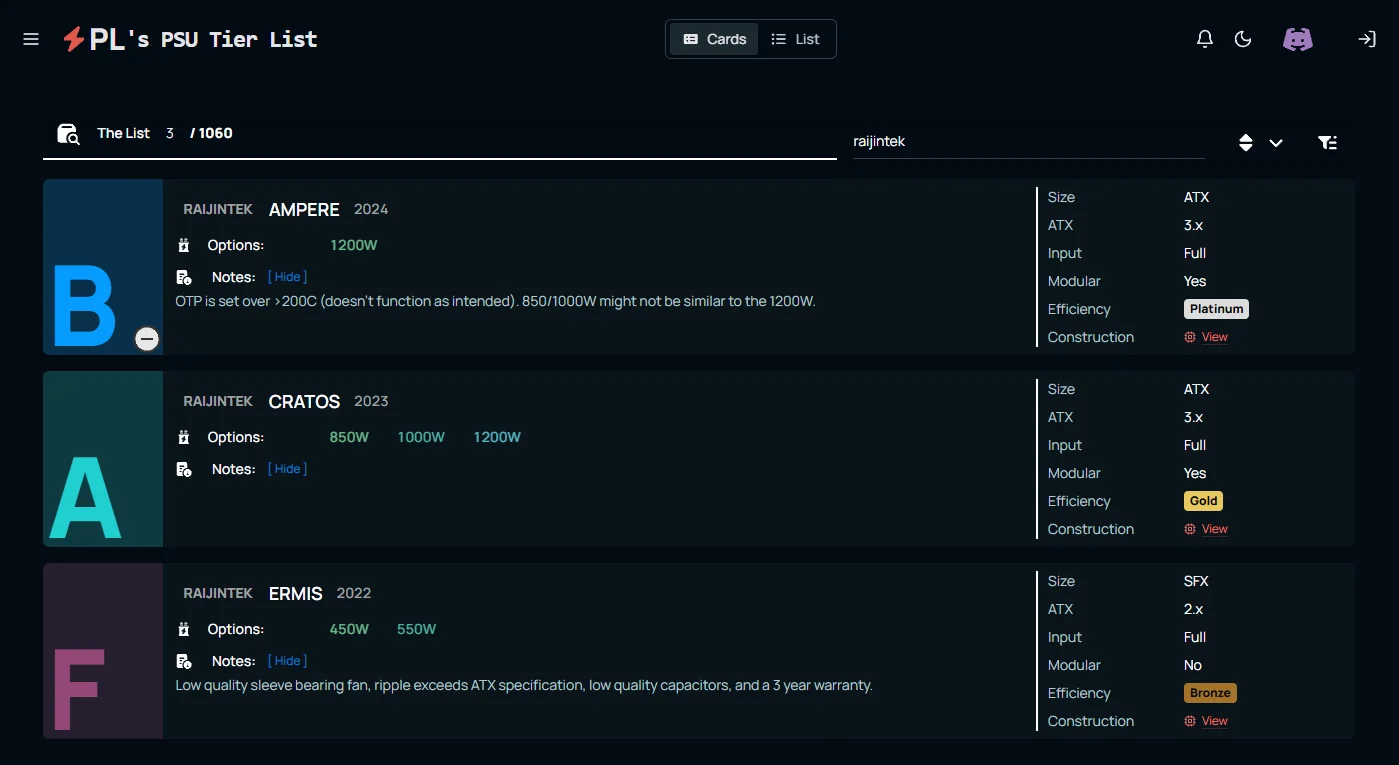
Task: Click CRATOS notes icon
Action: 184,470
